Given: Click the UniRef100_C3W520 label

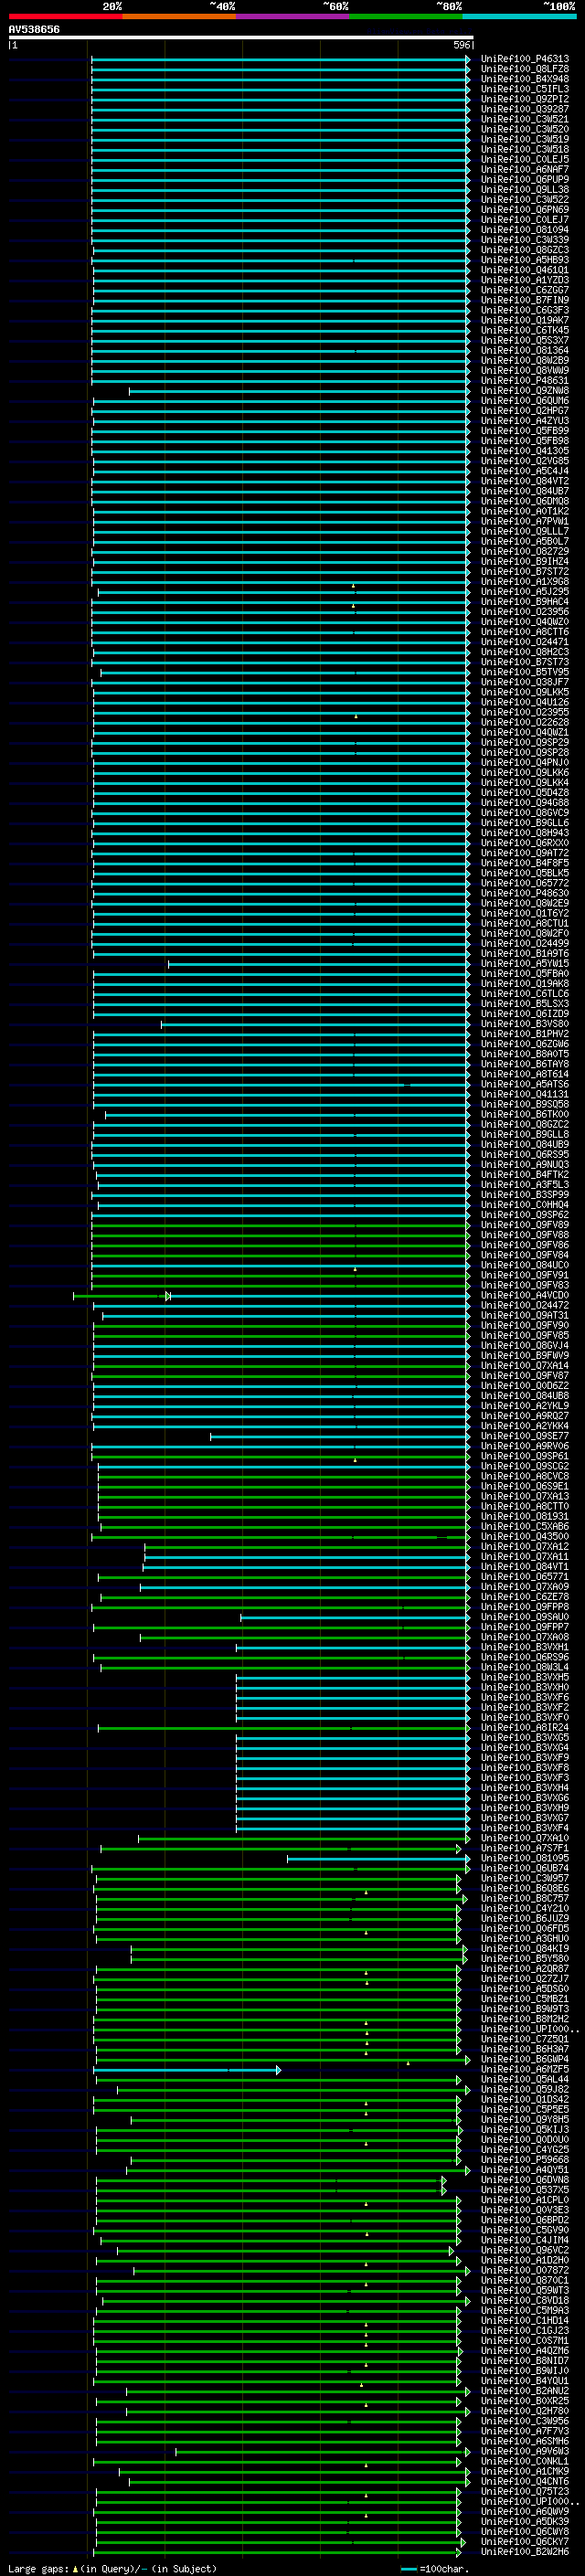Looking at the screenshot, I should tap(525, 129).
